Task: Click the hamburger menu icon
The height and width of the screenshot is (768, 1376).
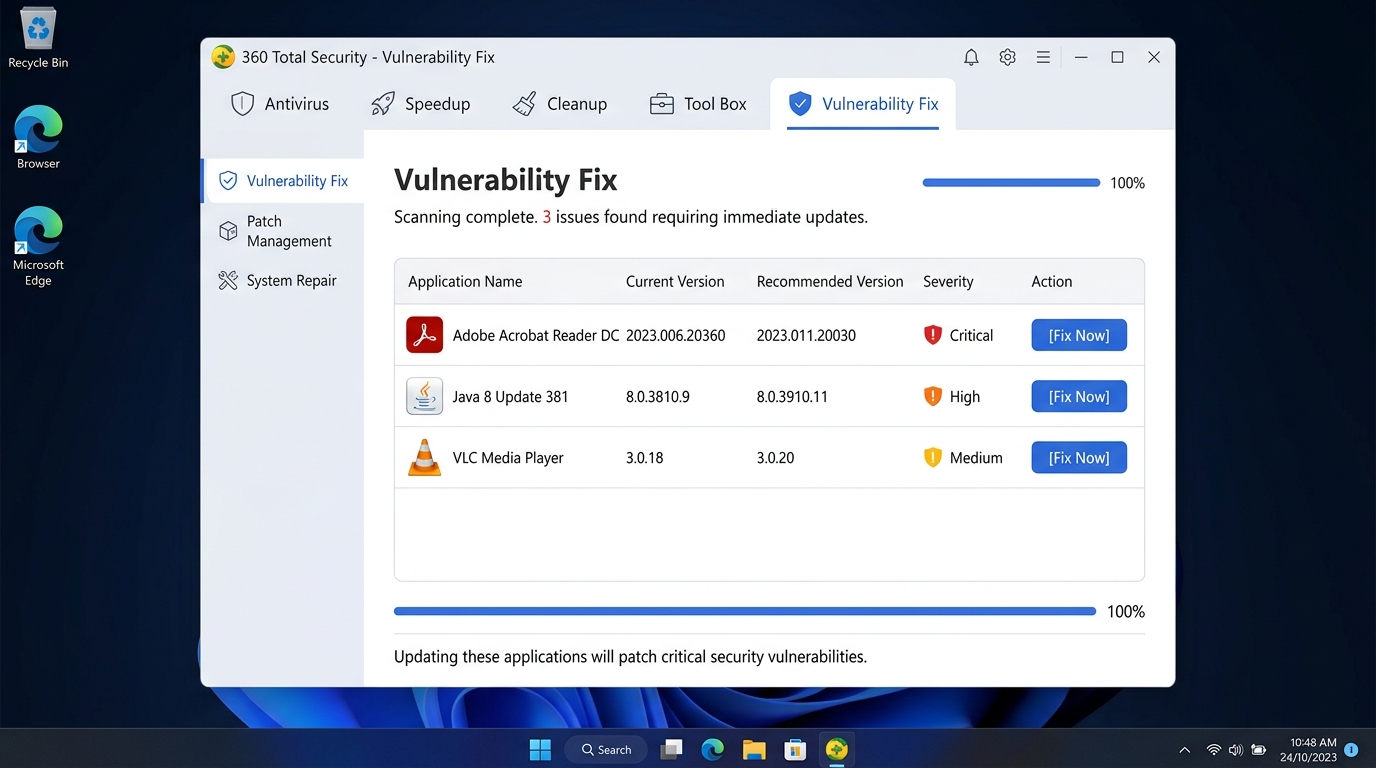Action: tap(1043, 57)
